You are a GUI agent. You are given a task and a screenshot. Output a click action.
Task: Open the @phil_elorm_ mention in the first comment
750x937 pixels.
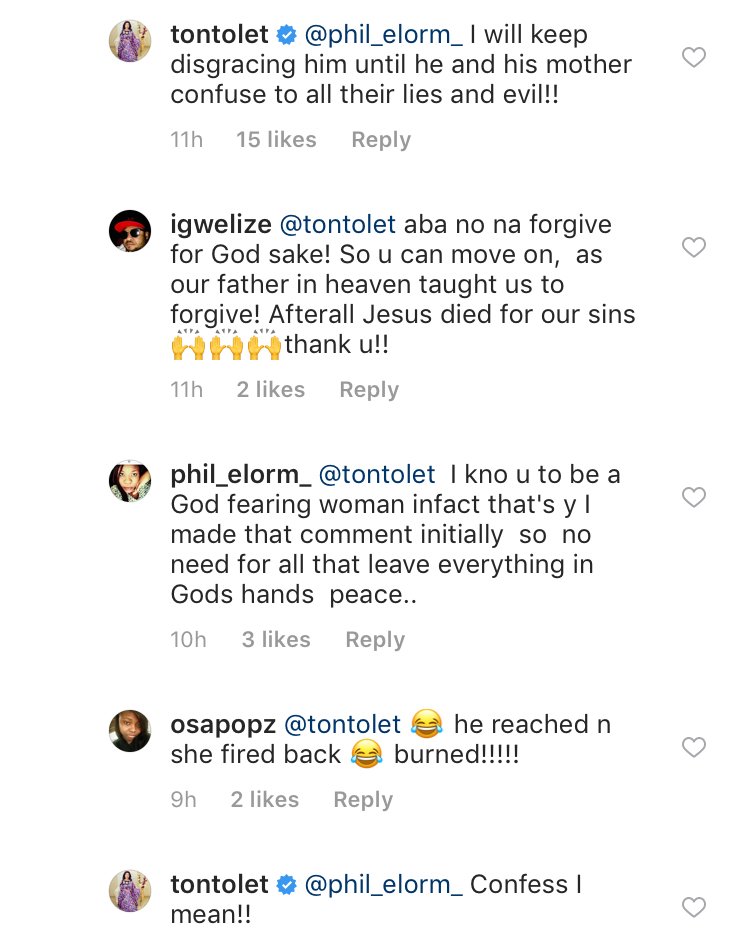[382, 35]
